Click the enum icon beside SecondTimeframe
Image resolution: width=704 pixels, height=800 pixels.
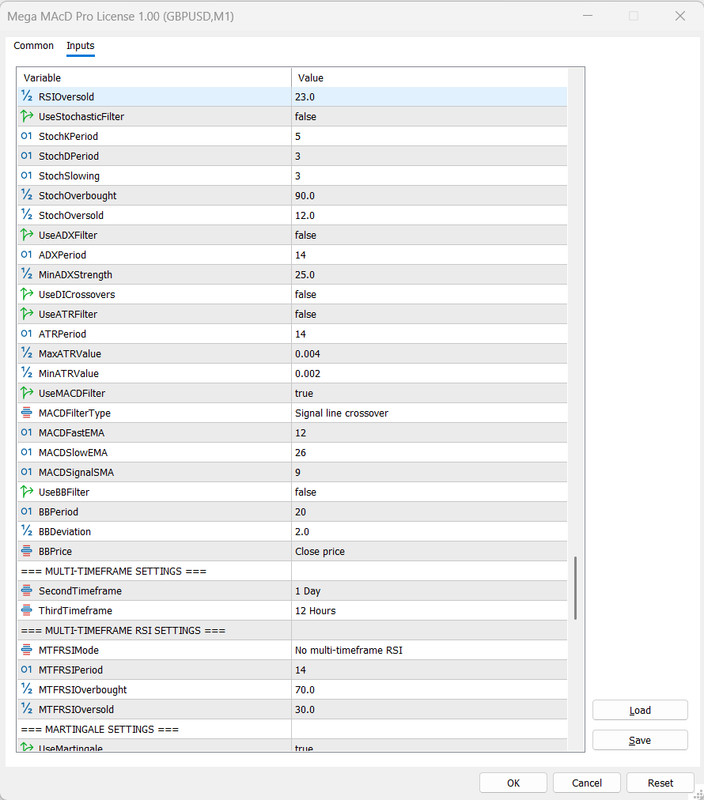27,591
